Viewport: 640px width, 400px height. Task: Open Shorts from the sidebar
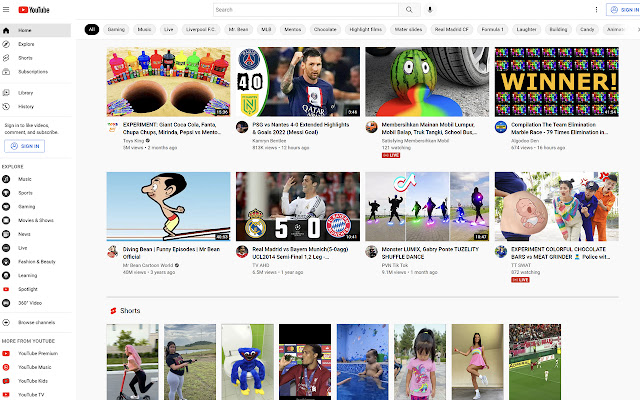click(36, 58)
